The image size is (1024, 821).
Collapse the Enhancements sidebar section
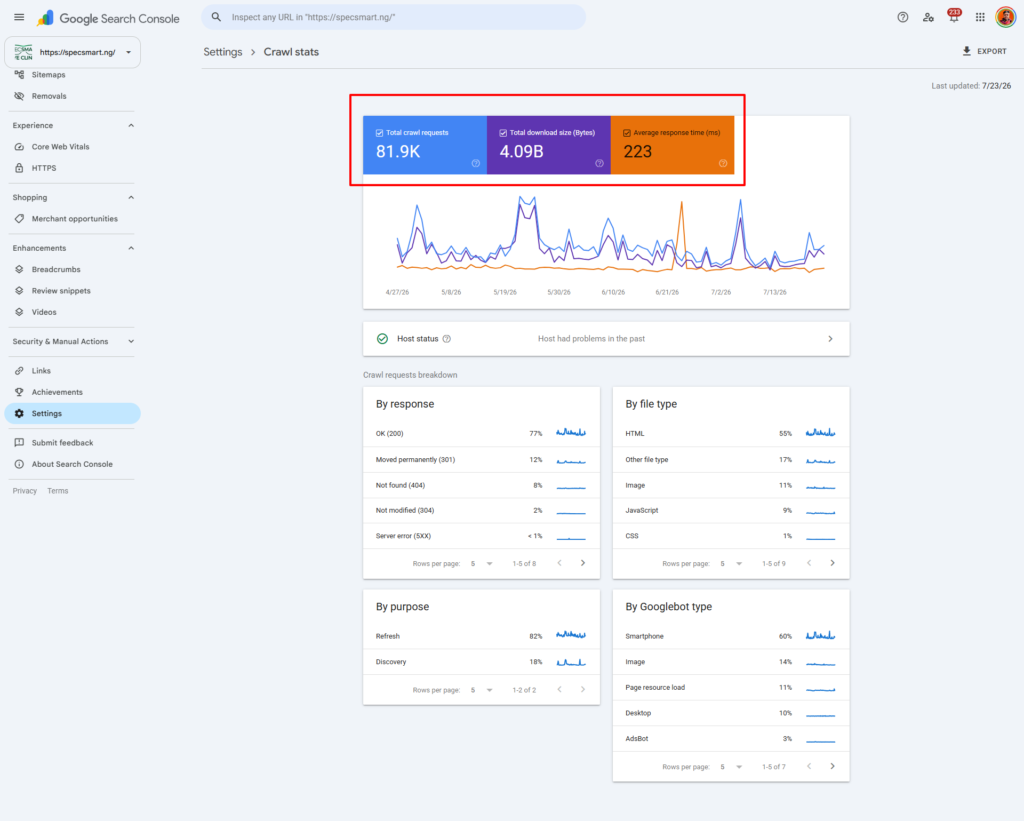pyautogui.click(x=131, y=248)
